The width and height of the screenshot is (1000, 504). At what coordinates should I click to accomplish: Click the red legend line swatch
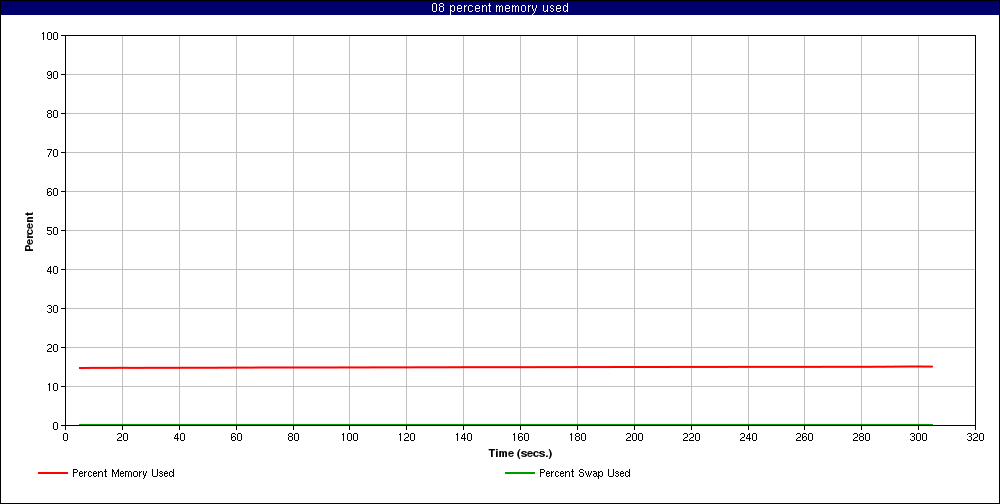[x=53, y=473]
